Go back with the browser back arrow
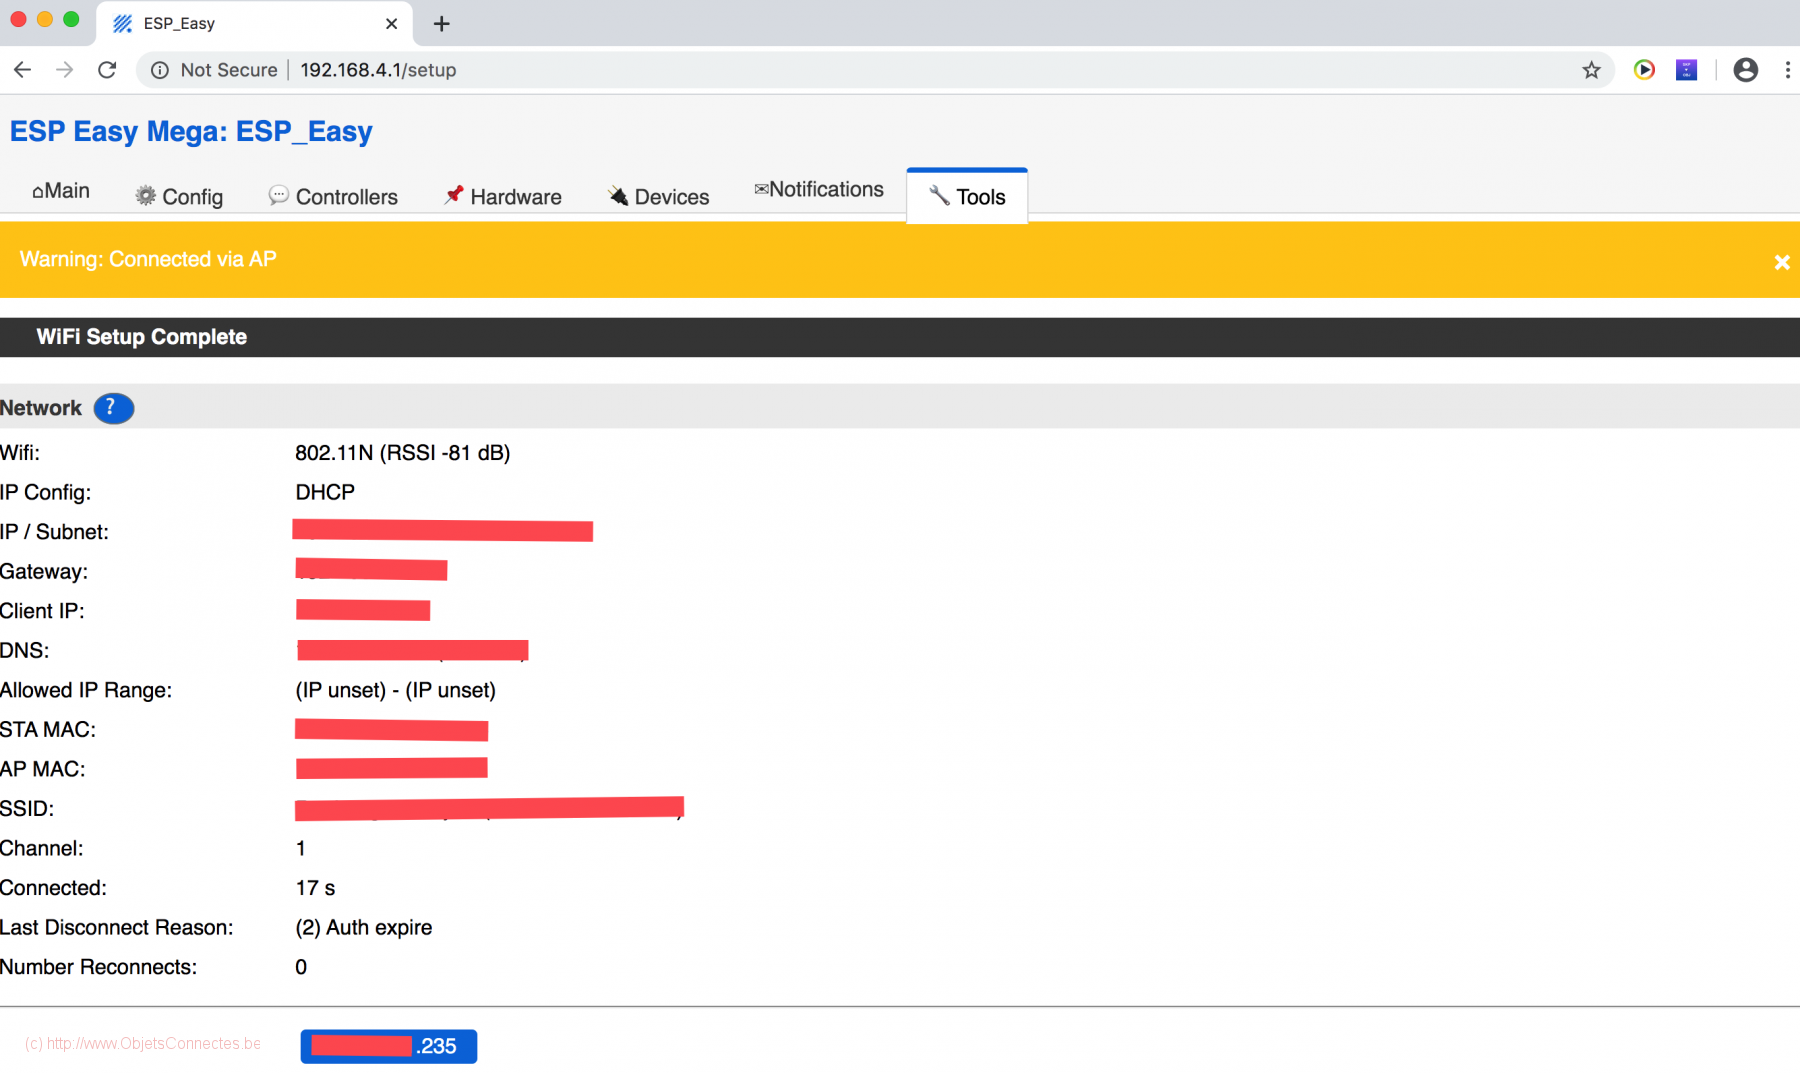1800x1073 pixels. [x=22, y=70]
